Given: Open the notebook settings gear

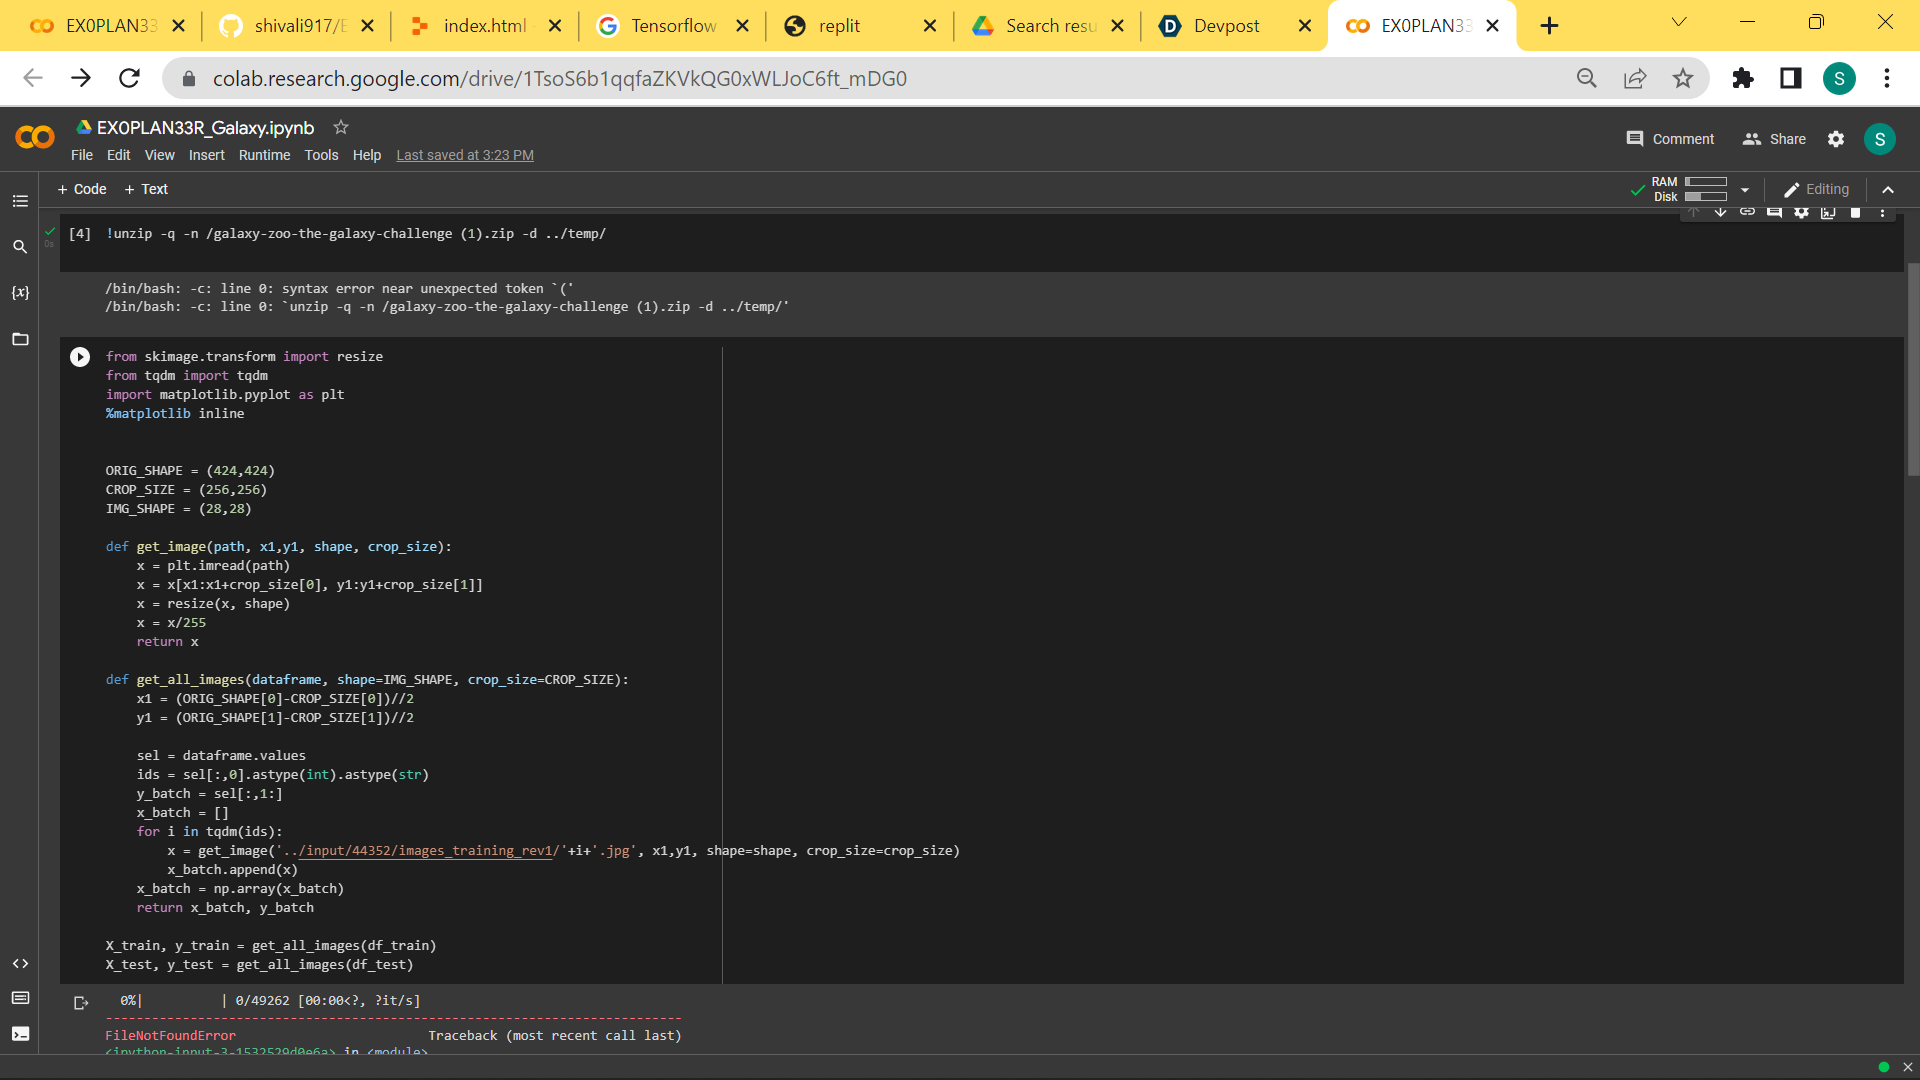Looking at the screenshot, I should (x=1836, y=139).
